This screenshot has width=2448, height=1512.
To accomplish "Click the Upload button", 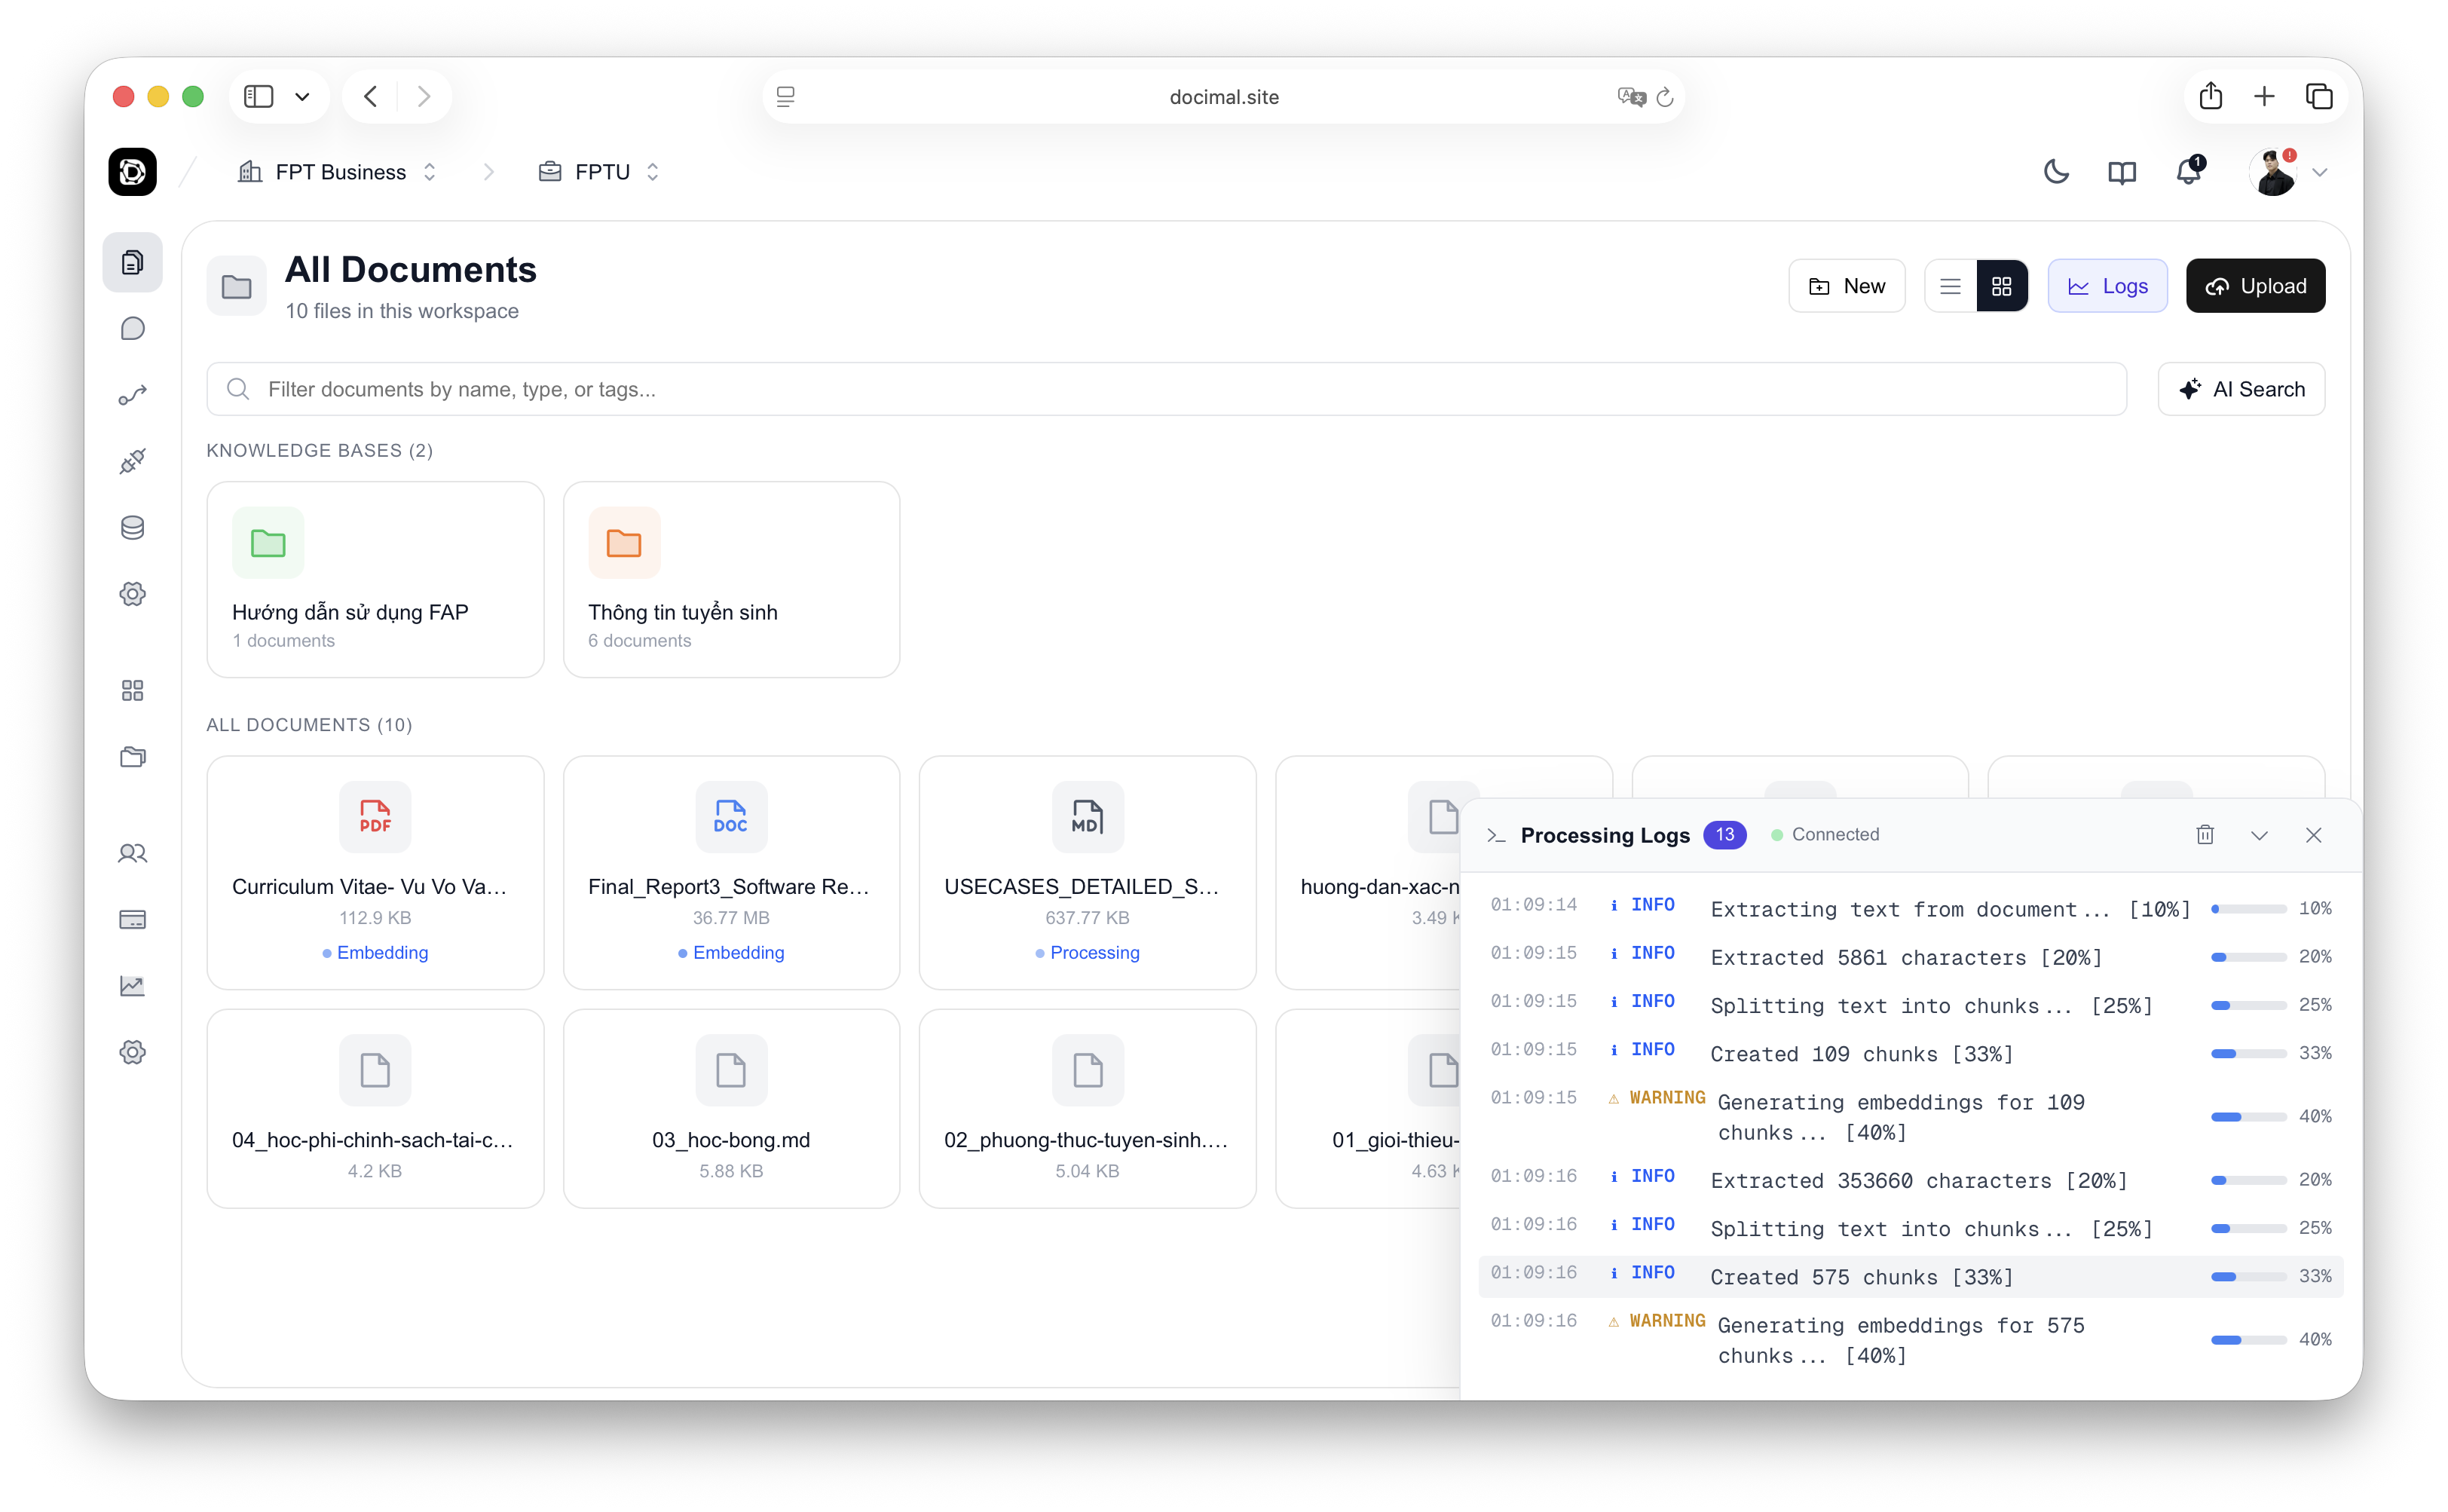I will click(2255, 287).
